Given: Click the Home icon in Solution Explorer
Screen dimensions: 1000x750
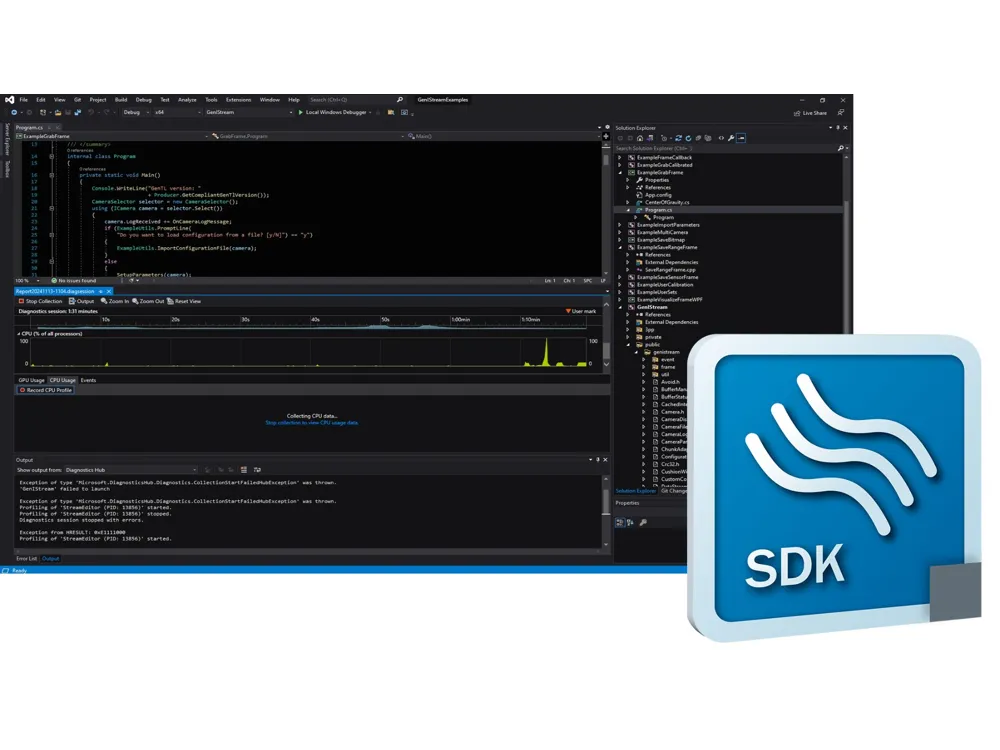Looking at the screenshot, I should pos(640,138).
